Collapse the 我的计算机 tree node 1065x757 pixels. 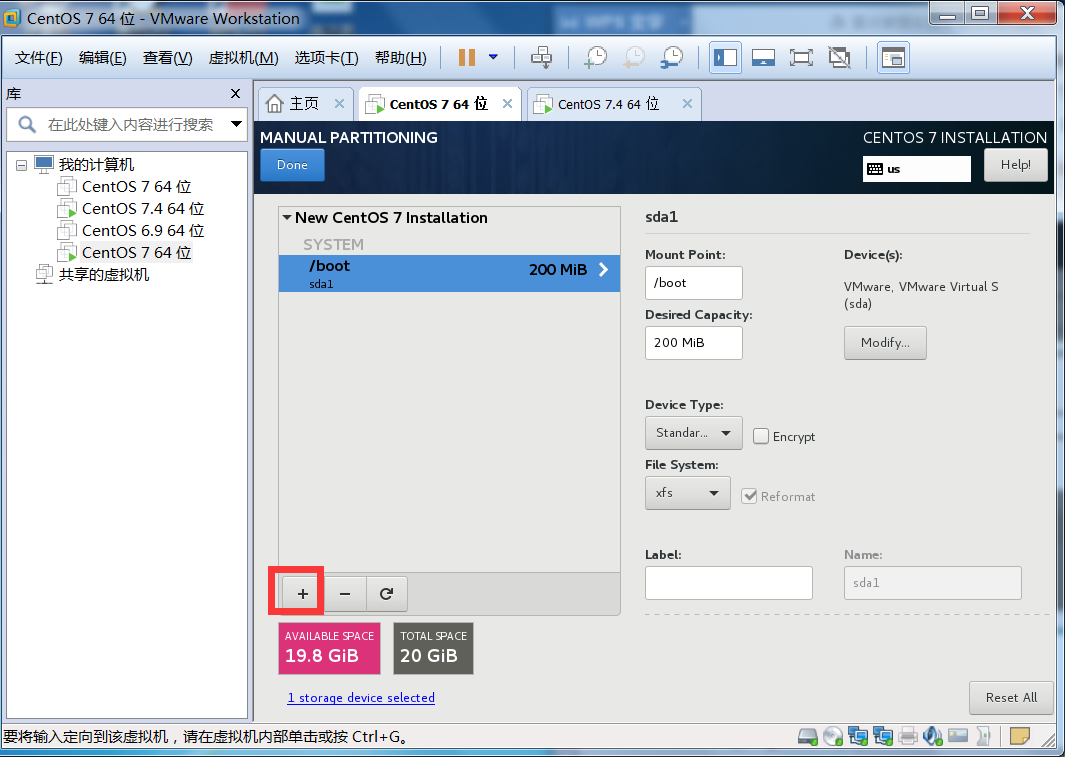21,165
